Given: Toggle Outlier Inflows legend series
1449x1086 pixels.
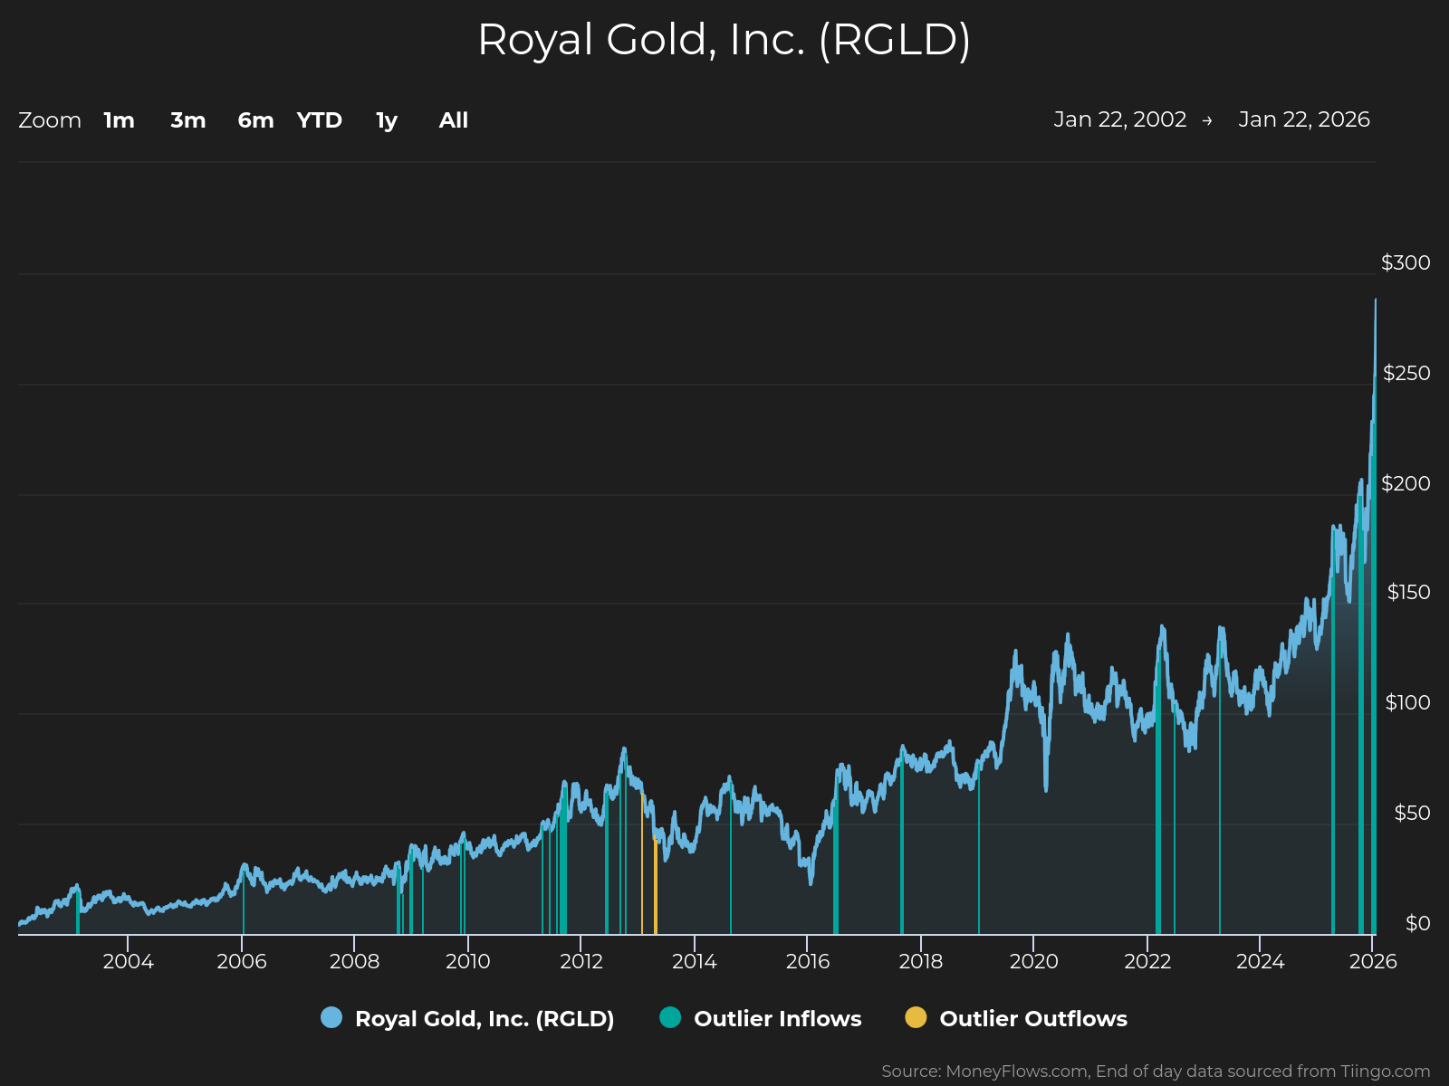Looking at the screenshot, I should (x=760, y=1018).
